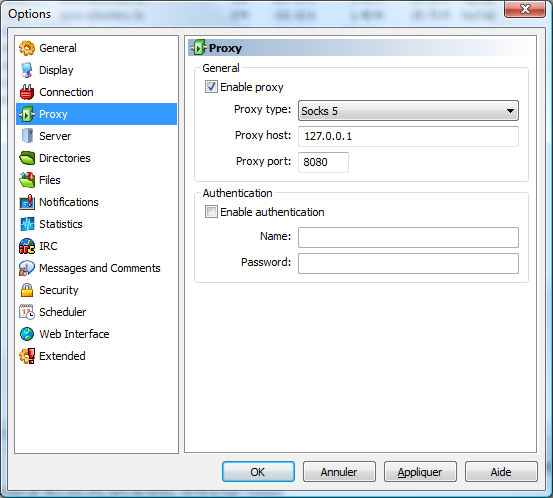This screenshot has height=498, width=553.
Task: Click the Appliquer button
Action: (x=420, y=472)
